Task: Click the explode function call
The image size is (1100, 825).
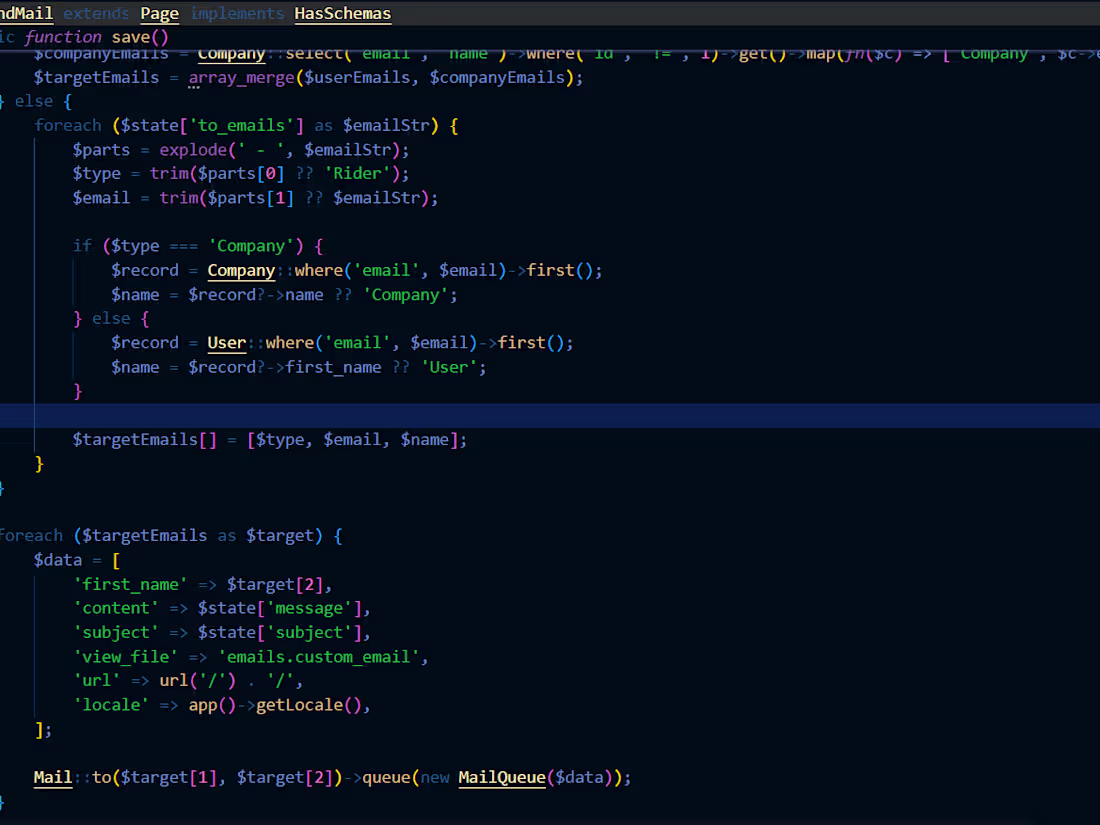Action: [x=193, y=150]
